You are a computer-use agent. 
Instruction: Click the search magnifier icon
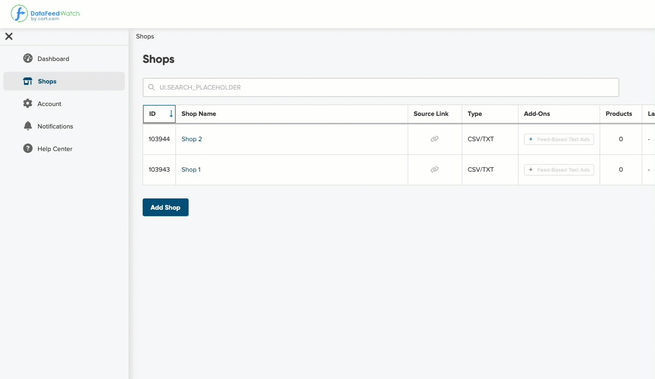point(151,87)
